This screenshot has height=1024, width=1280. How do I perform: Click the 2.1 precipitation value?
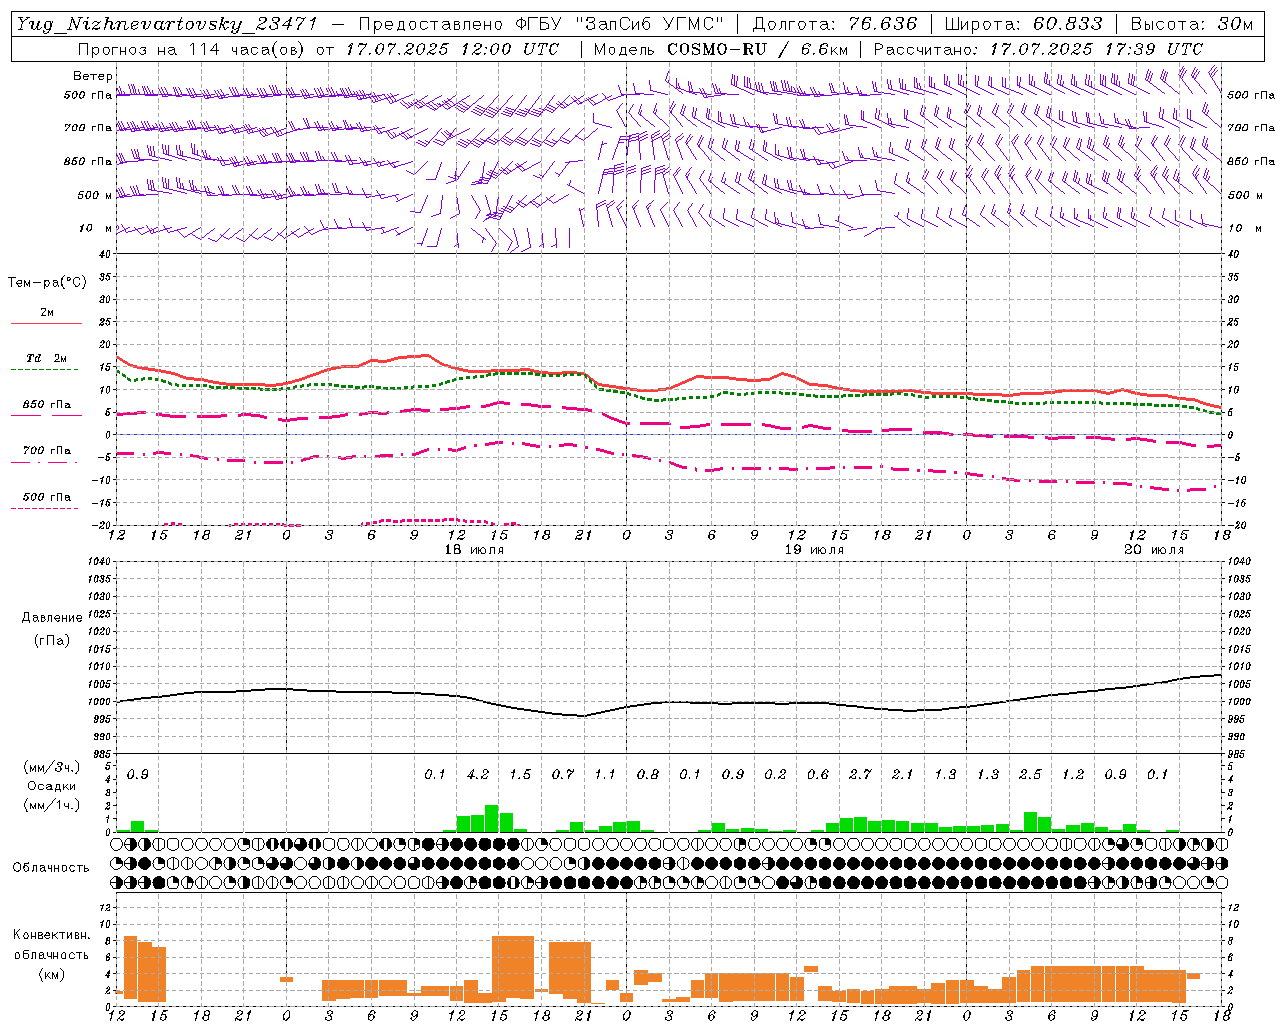(903, 775)
